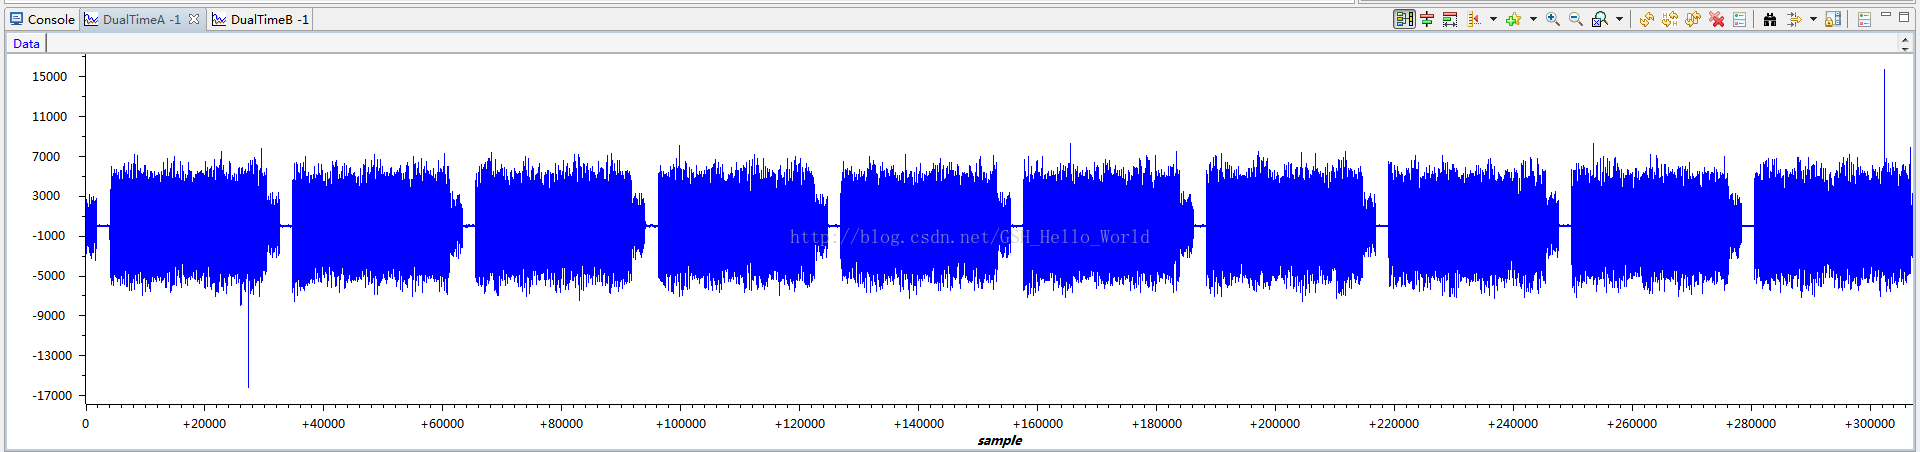Screen dimensions: 1920x452
Task: Expand the dropdown next to green star
Action: (x=1533, y=19)
